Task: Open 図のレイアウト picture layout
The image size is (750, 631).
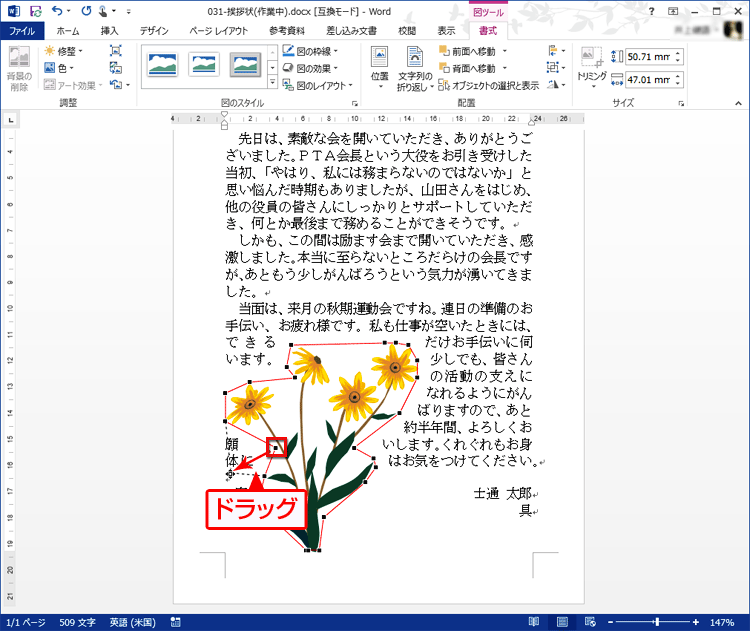Action: tap(318, 85)
